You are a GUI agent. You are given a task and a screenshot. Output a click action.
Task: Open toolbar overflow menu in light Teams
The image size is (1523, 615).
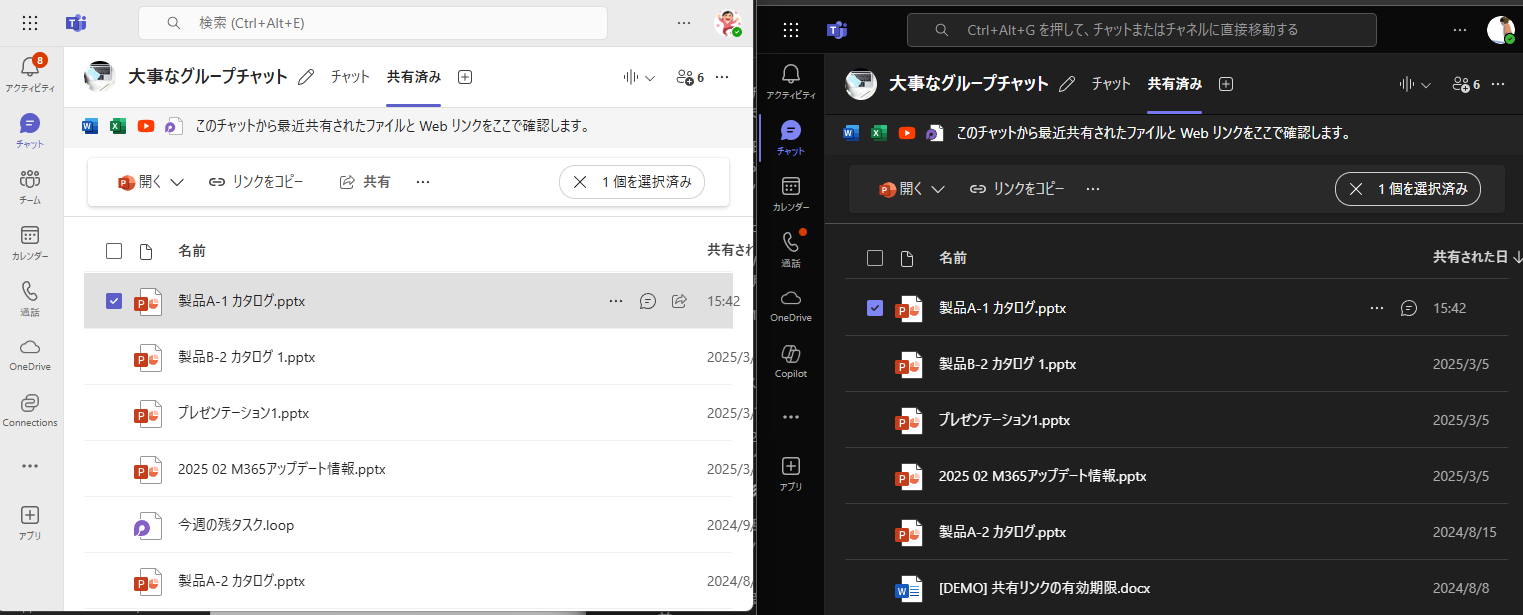point(423,182)
